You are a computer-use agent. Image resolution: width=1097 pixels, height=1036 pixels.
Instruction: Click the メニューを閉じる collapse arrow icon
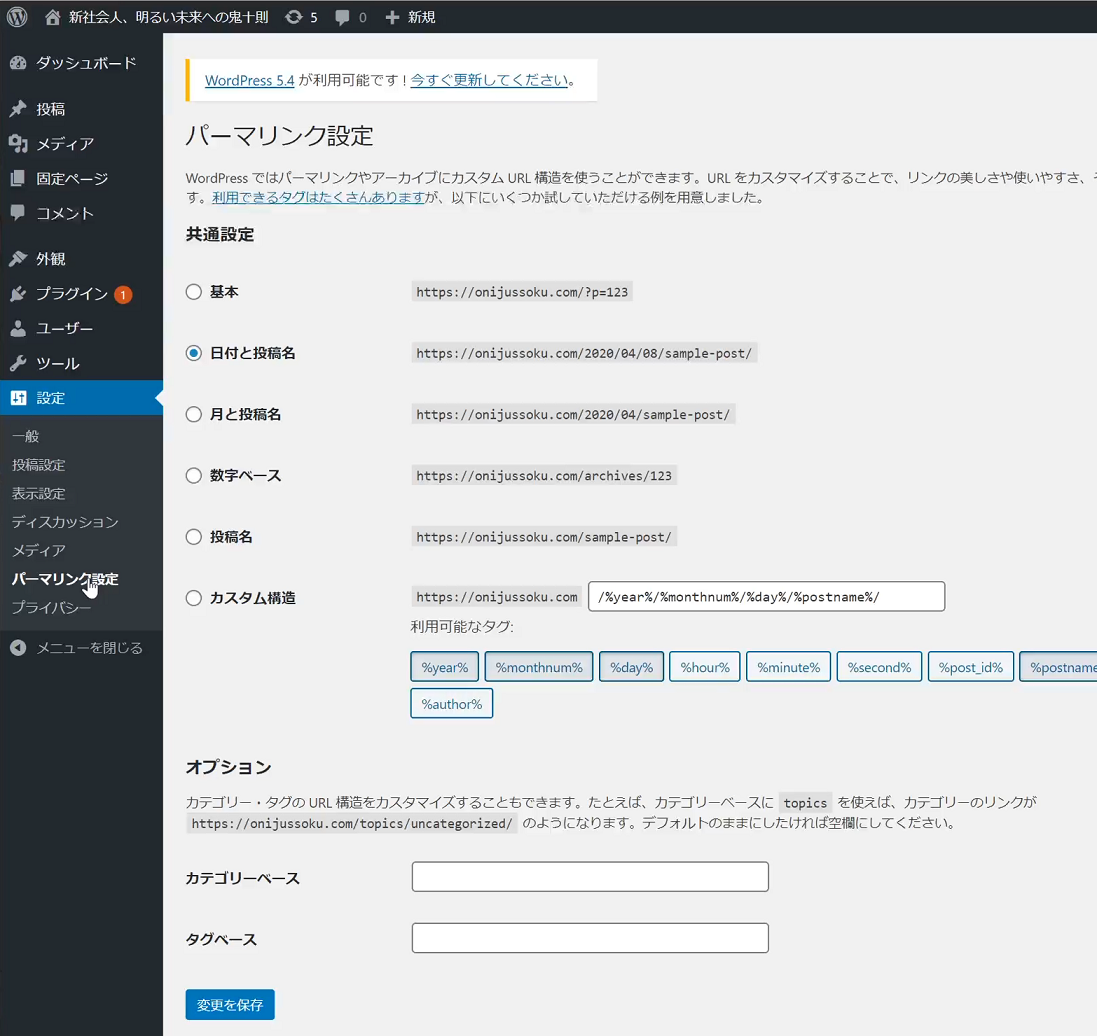[x=18, y=648]
